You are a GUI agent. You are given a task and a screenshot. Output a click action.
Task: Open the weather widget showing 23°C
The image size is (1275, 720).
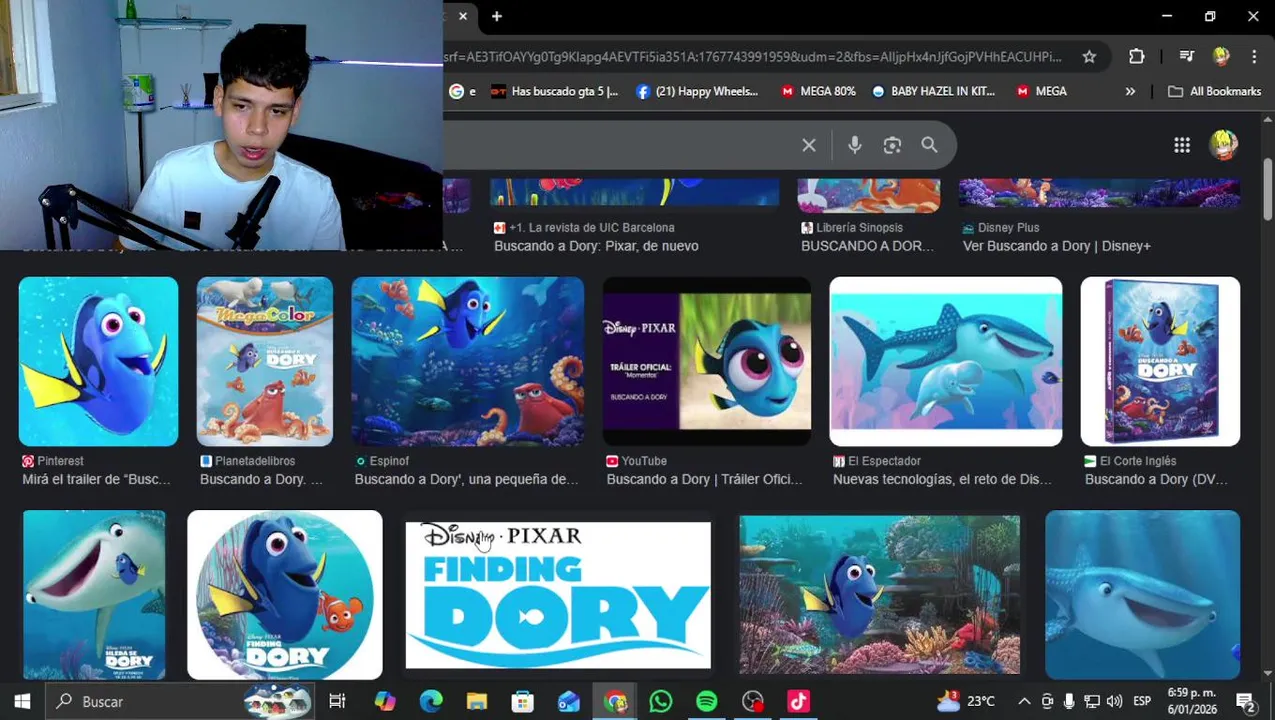click(966, 701)
